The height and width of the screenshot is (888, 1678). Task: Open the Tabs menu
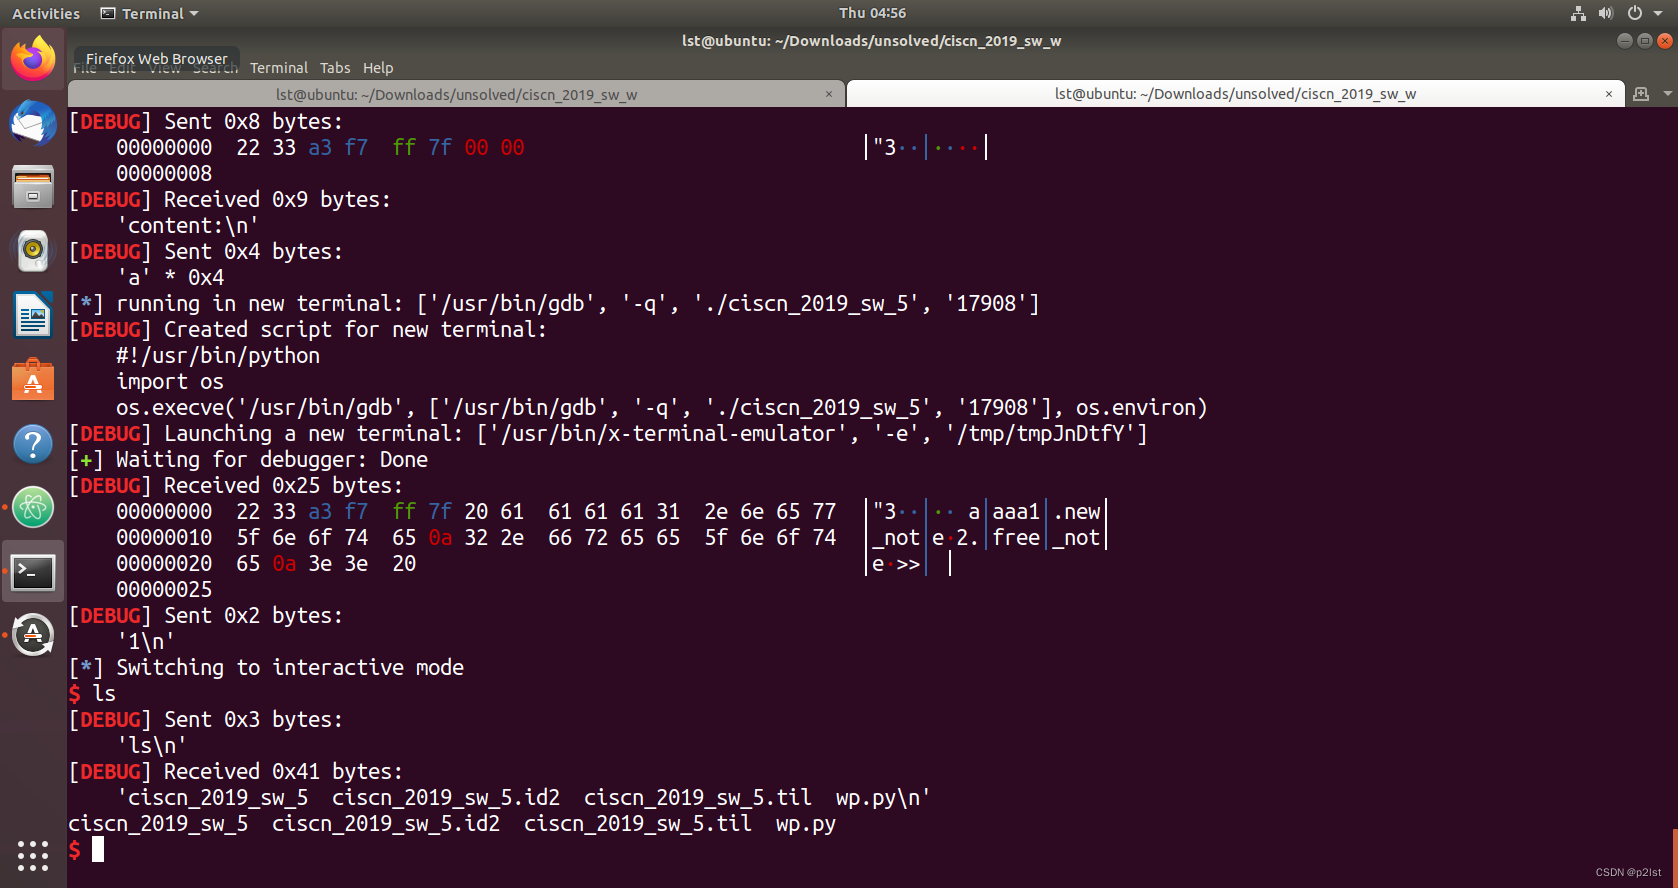[x=335, y=68]
